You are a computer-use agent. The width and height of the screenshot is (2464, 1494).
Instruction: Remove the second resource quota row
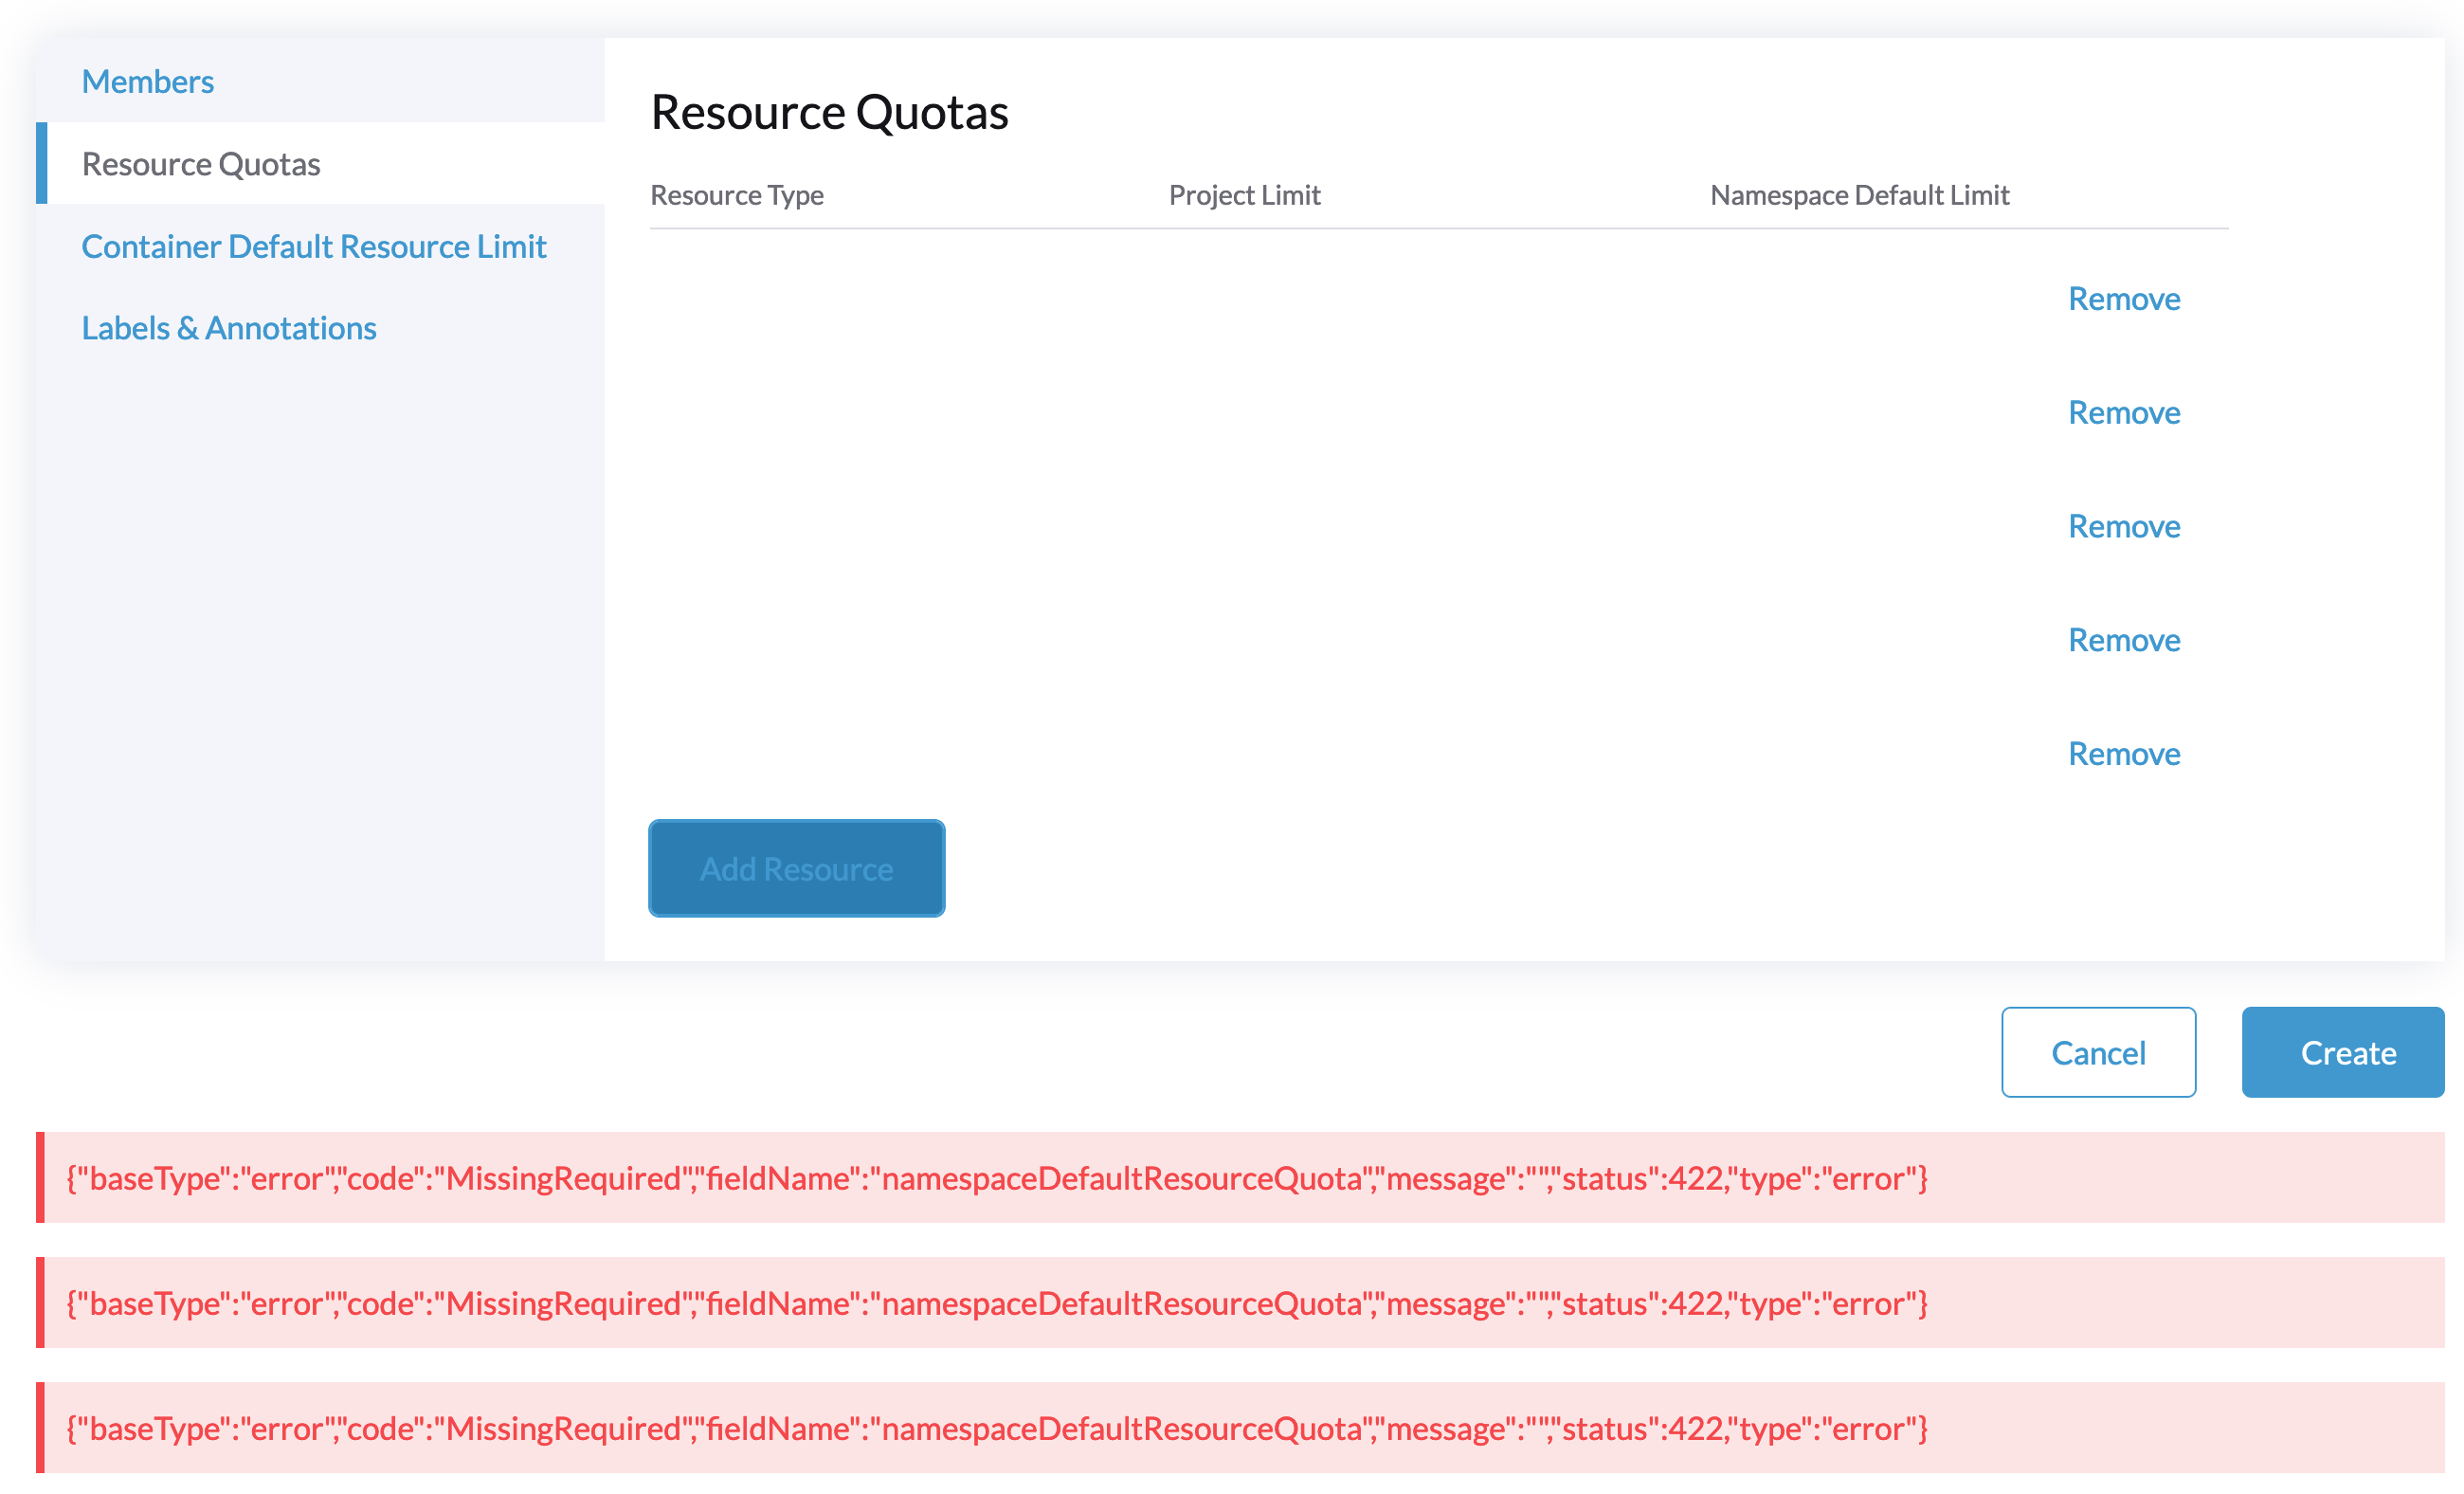pos(2124,412)
